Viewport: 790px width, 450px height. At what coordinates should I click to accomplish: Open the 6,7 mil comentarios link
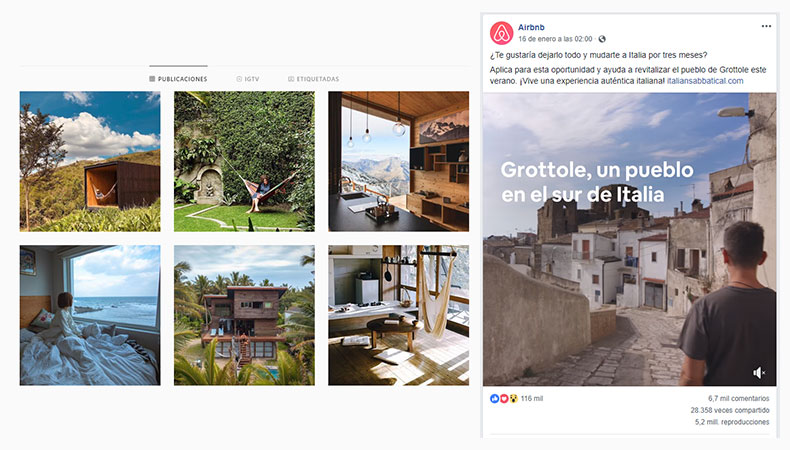(x=738, y=398)
